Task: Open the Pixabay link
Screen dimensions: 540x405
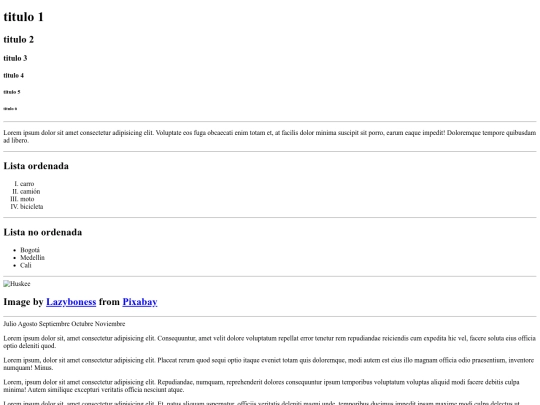Action: click(x=140, y=302)
